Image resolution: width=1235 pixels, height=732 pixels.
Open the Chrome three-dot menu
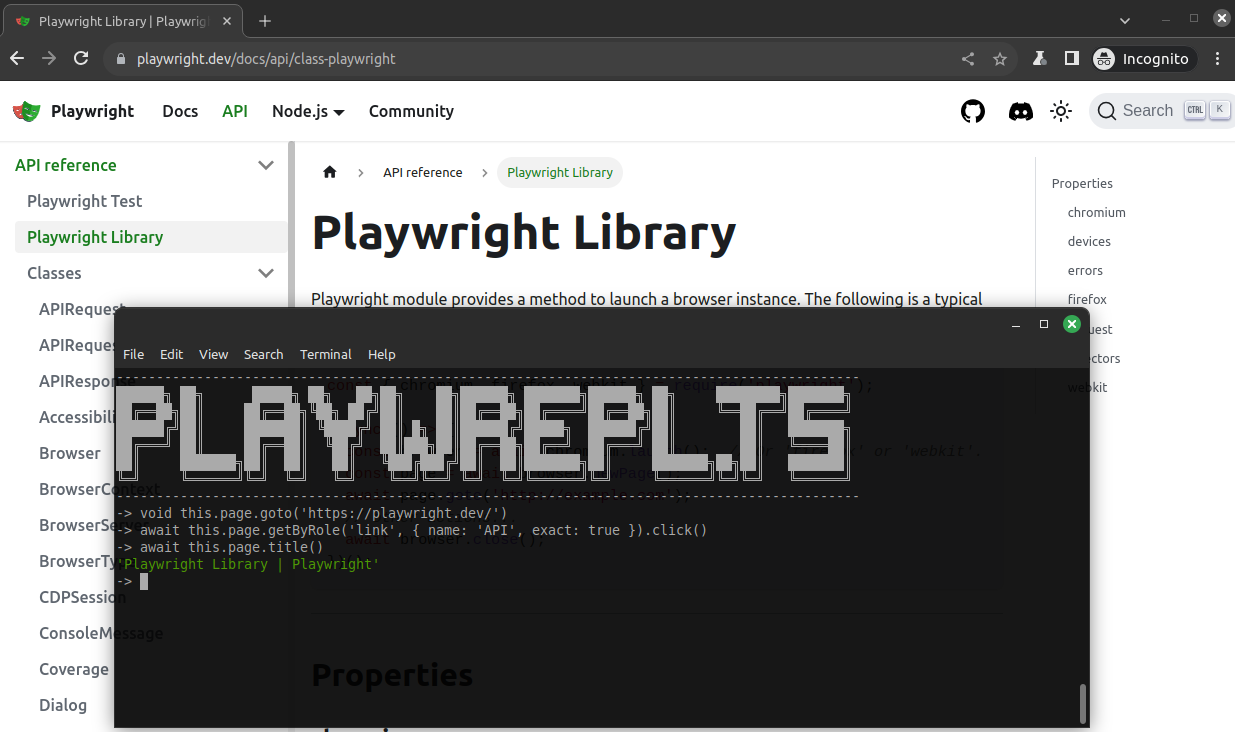1217,59
